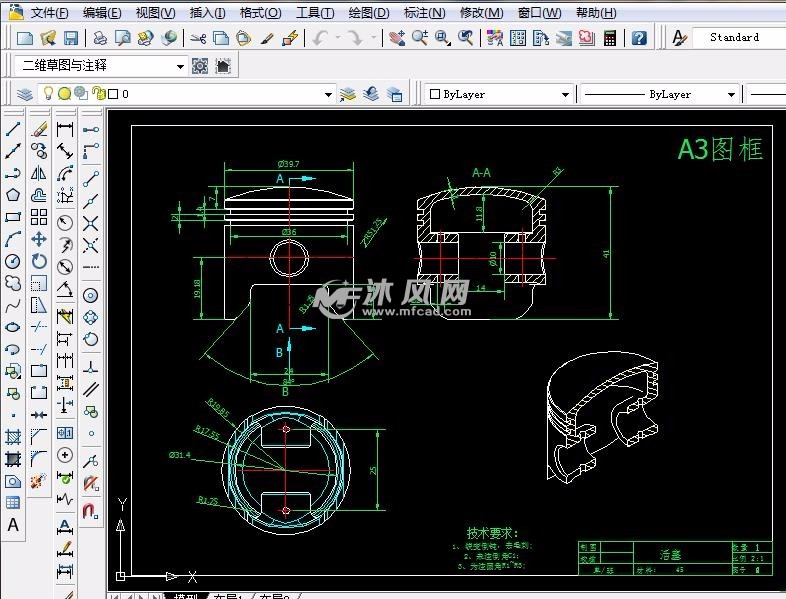Screen dimensions: 786x599
Task: Select the Move tool
Action: (39, 239)
